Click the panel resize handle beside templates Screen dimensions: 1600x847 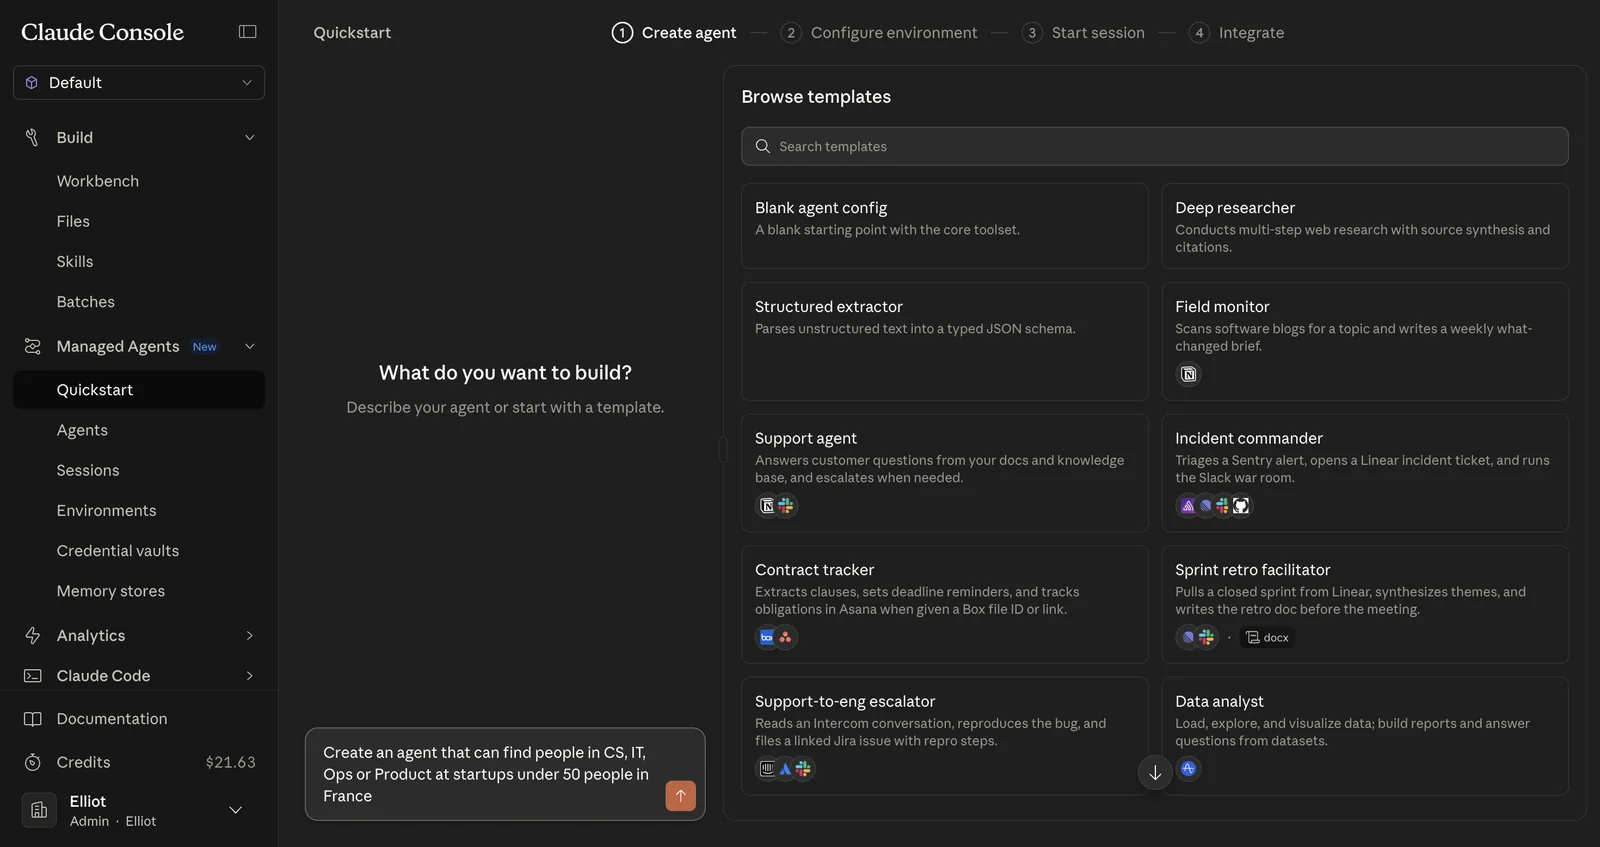point(723,450)
